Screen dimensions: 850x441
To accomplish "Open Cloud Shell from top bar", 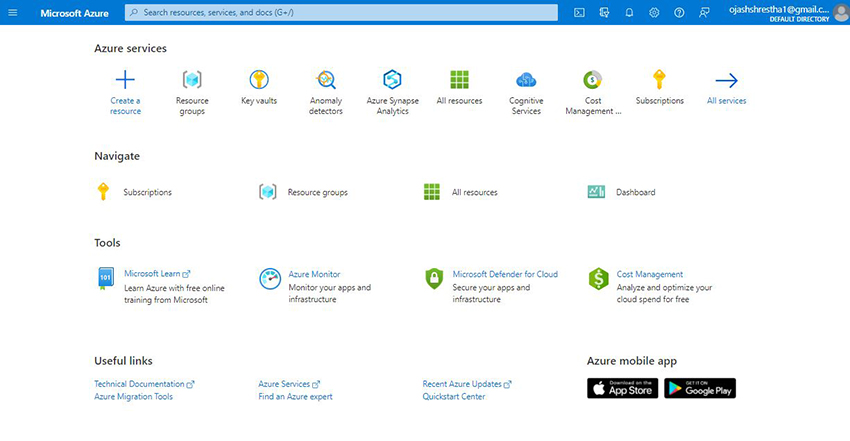I will [x=579, y=13].
